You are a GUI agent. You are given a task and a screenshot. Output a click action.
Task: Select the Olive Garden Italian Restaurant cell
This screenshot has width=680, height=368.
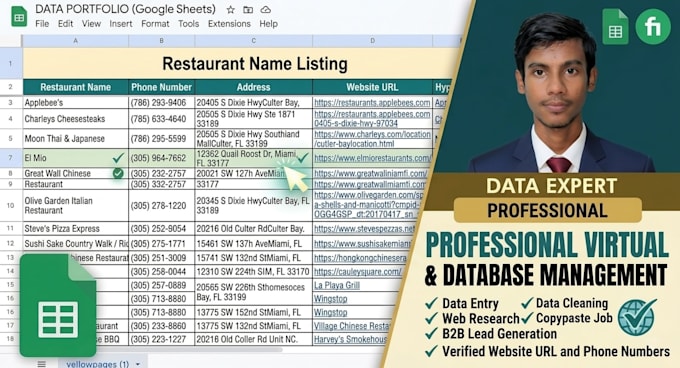(75, 205)
